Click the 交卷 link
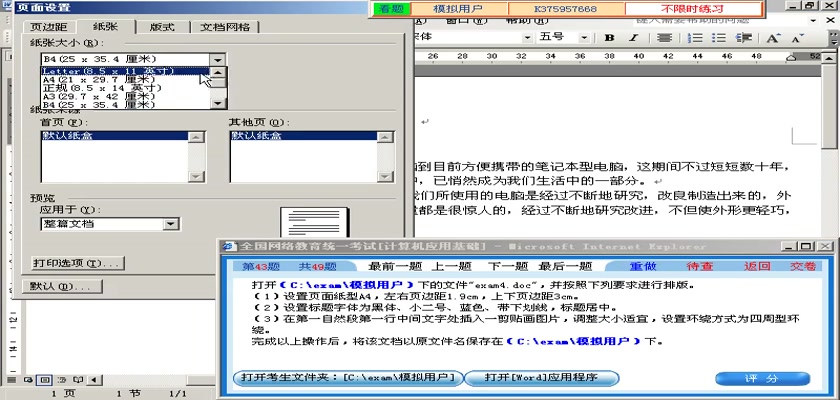Image resolution: width=840 pixels, height=400 pixels. pyautogui.click(x=803, y=267)
